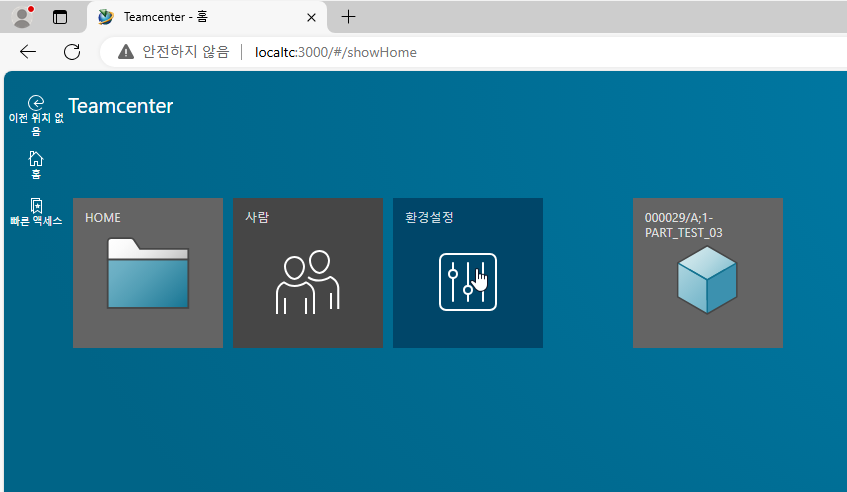Open 빠른 액세스 quick access bookmark icon
Image resolution: width=847 pixels, height=492 pixels.
click(x=36, y=205)
